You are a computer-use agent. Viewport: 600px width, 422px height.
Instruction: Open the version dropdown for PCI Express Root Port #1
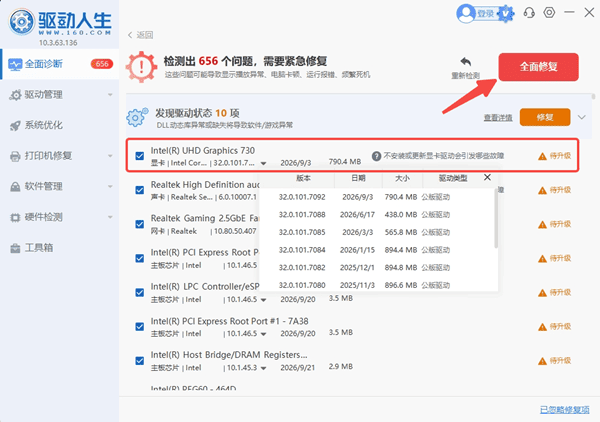click(263, 334)
